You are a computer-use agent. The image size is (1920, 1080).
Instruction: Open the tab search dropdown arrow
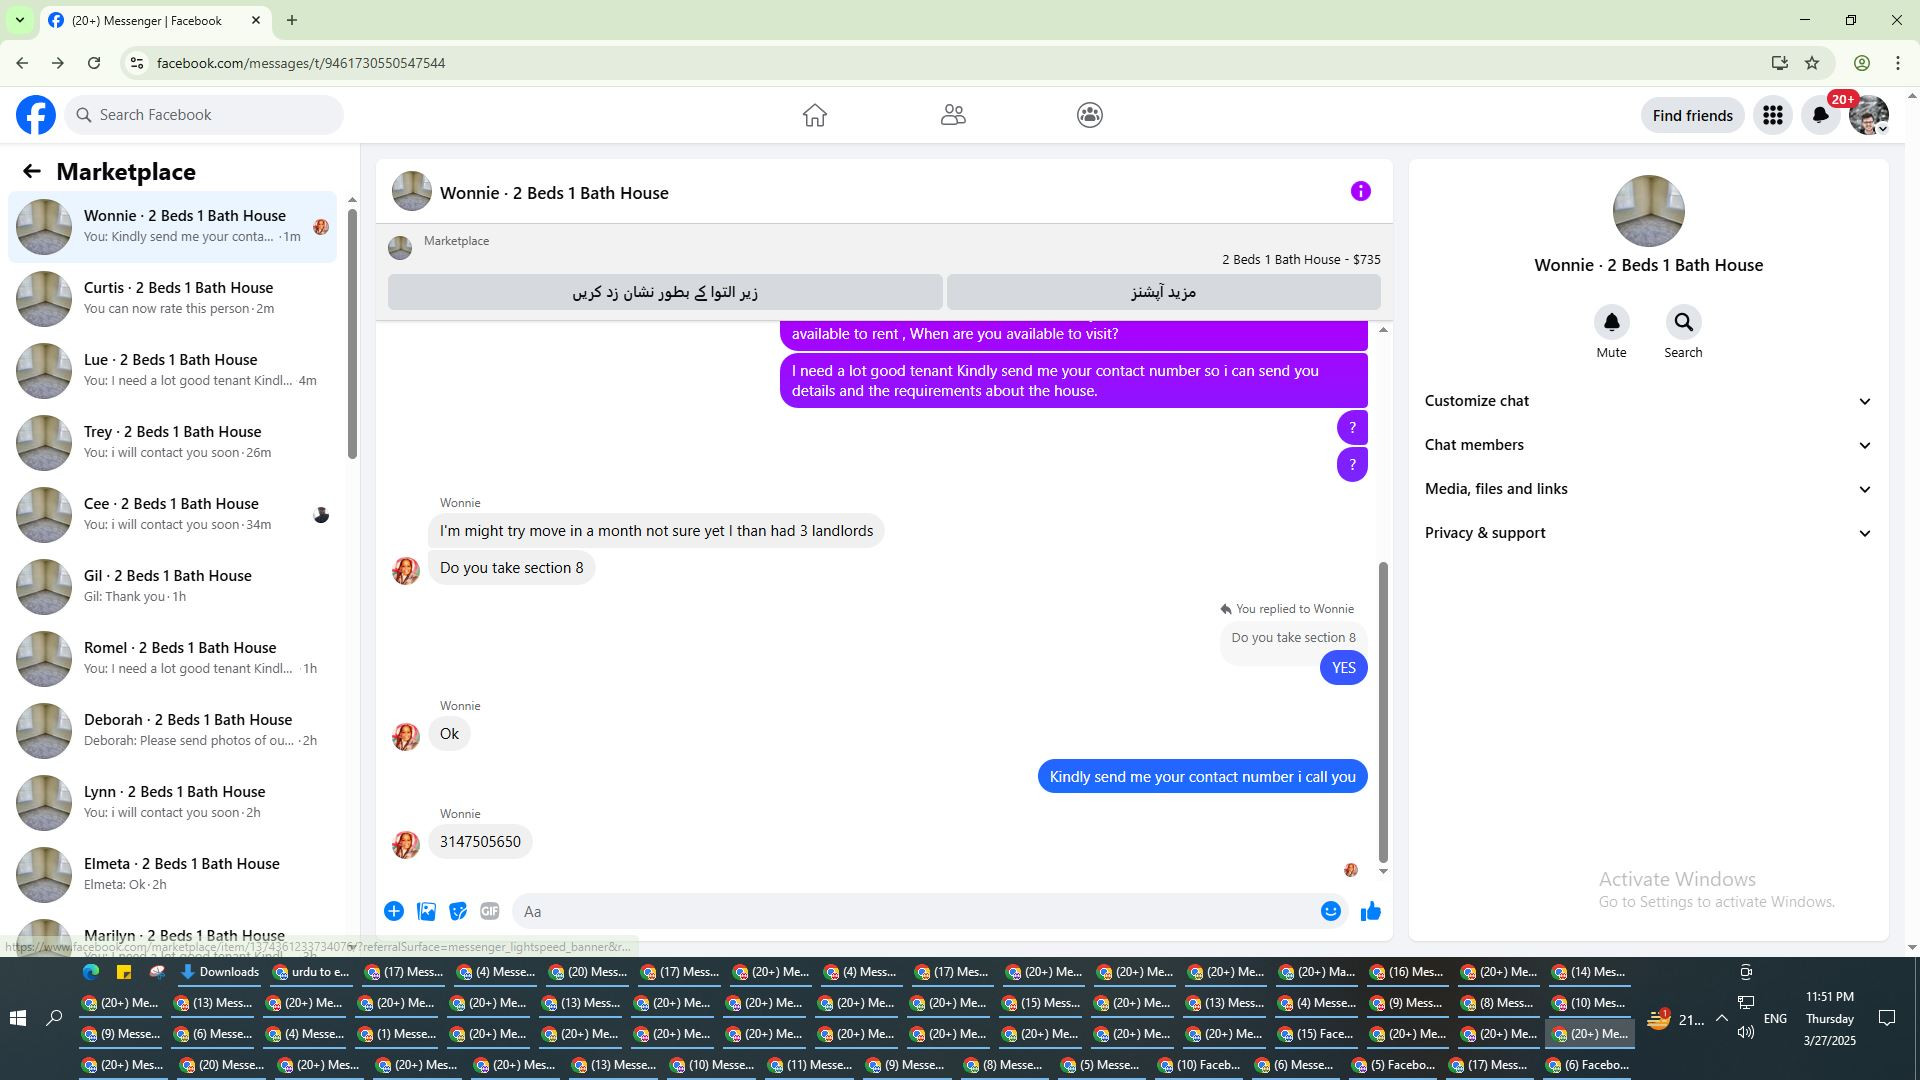(x=19, y=20)
